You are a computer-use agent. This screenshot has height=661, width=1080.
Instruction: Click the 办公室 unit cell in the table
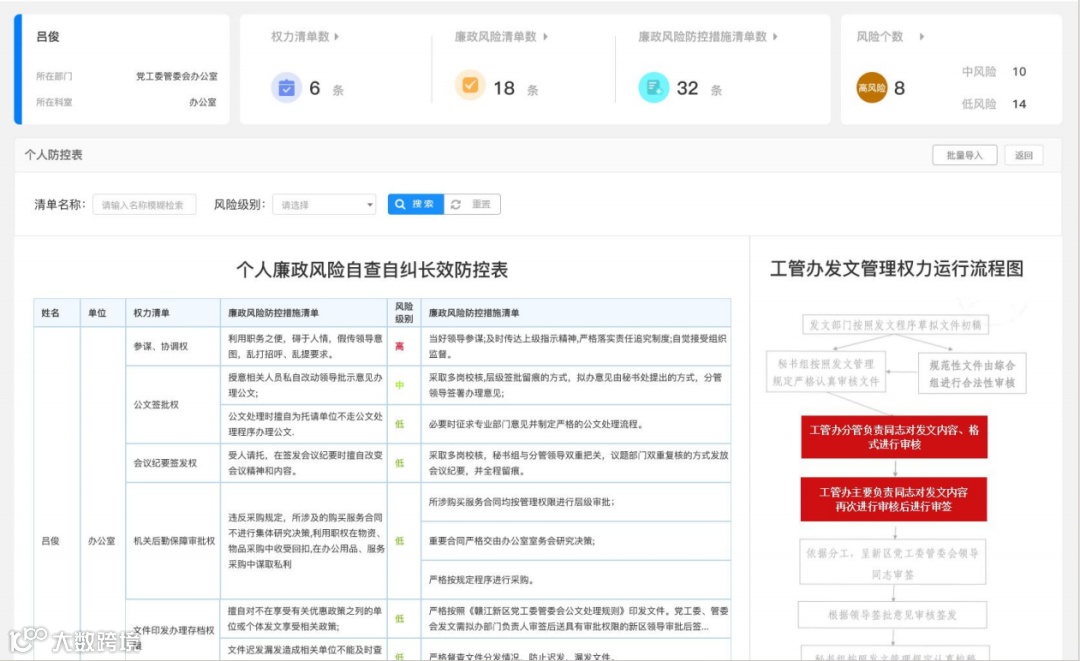[x=101, y=541]
